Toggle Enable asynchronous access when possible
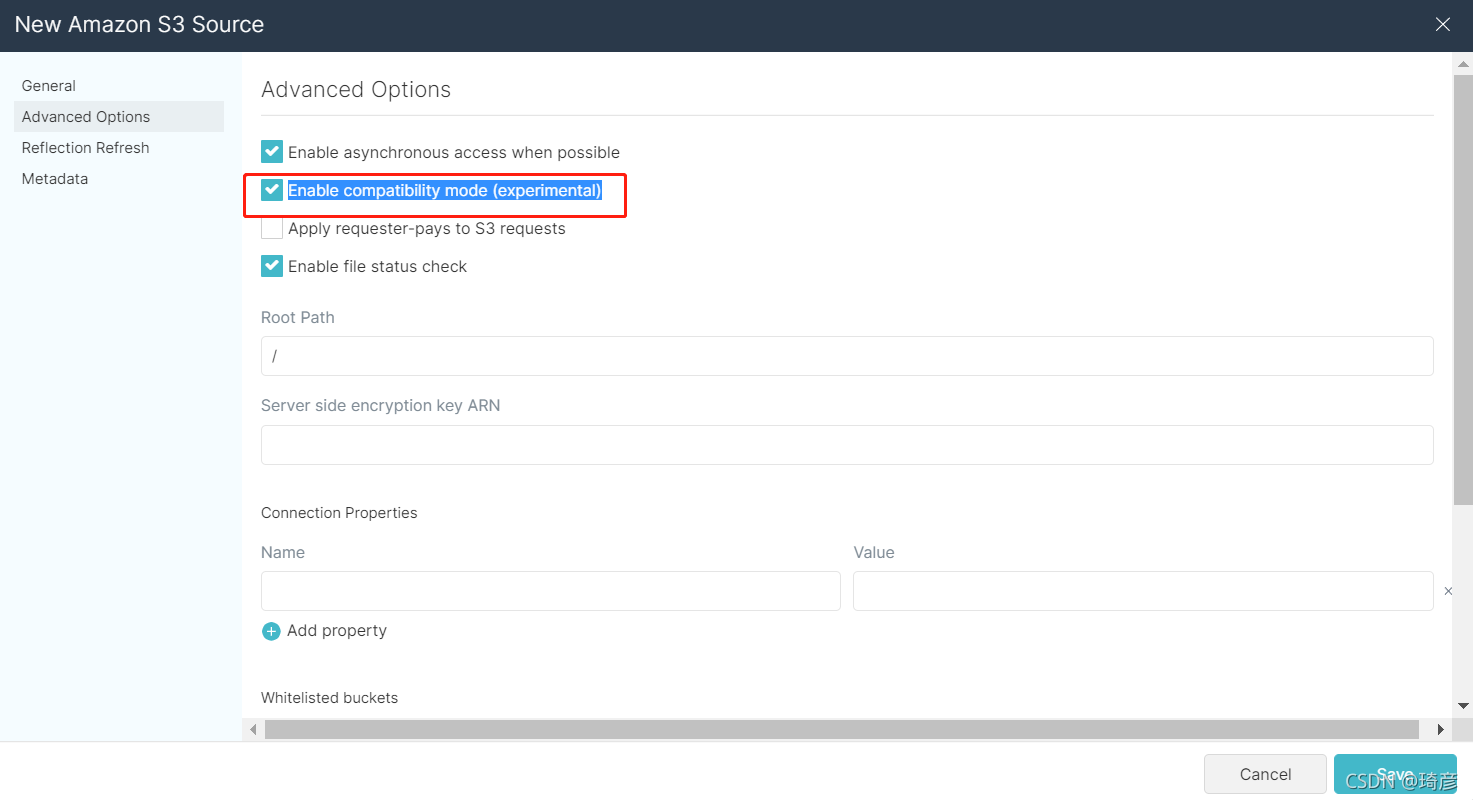The height and width of the screenshot is (800, 1473). coord(272,152)
